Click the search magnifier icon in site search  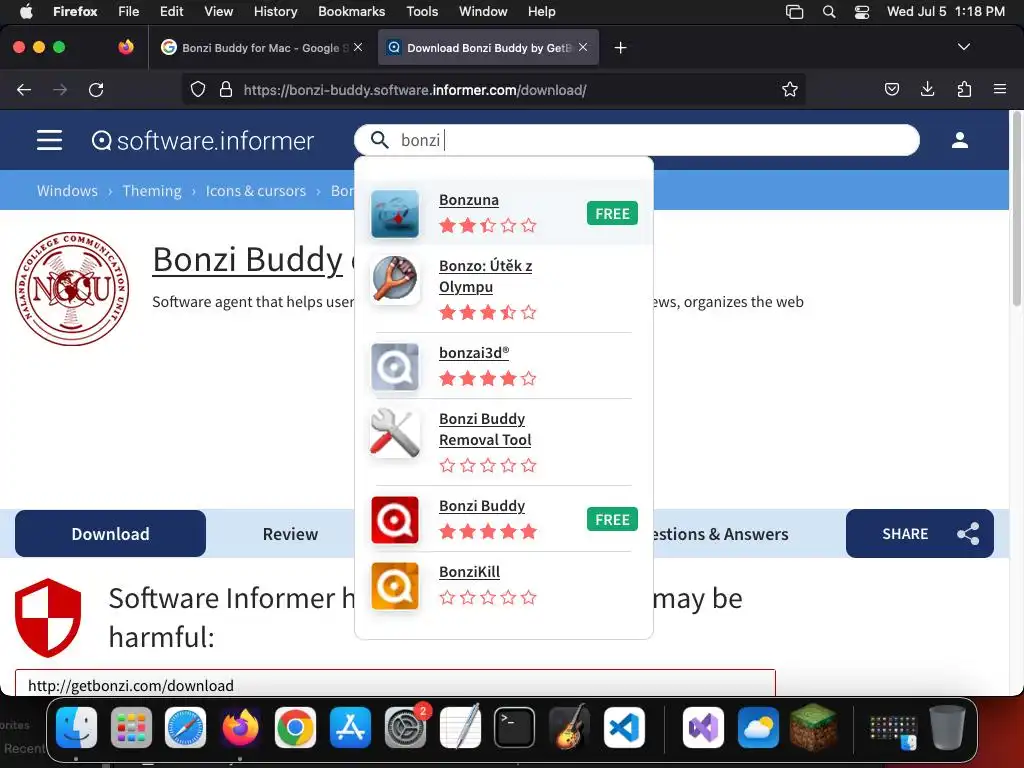tap(379, 140)
